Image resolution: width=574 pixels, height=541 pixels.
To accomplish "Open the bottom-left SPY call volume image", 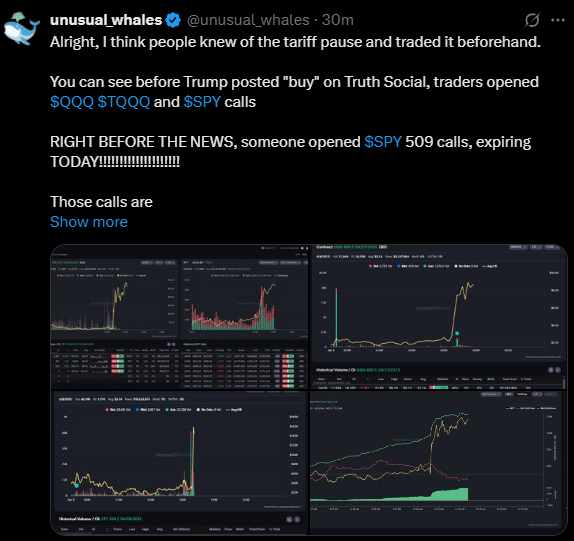I will (x=179, y=463).
